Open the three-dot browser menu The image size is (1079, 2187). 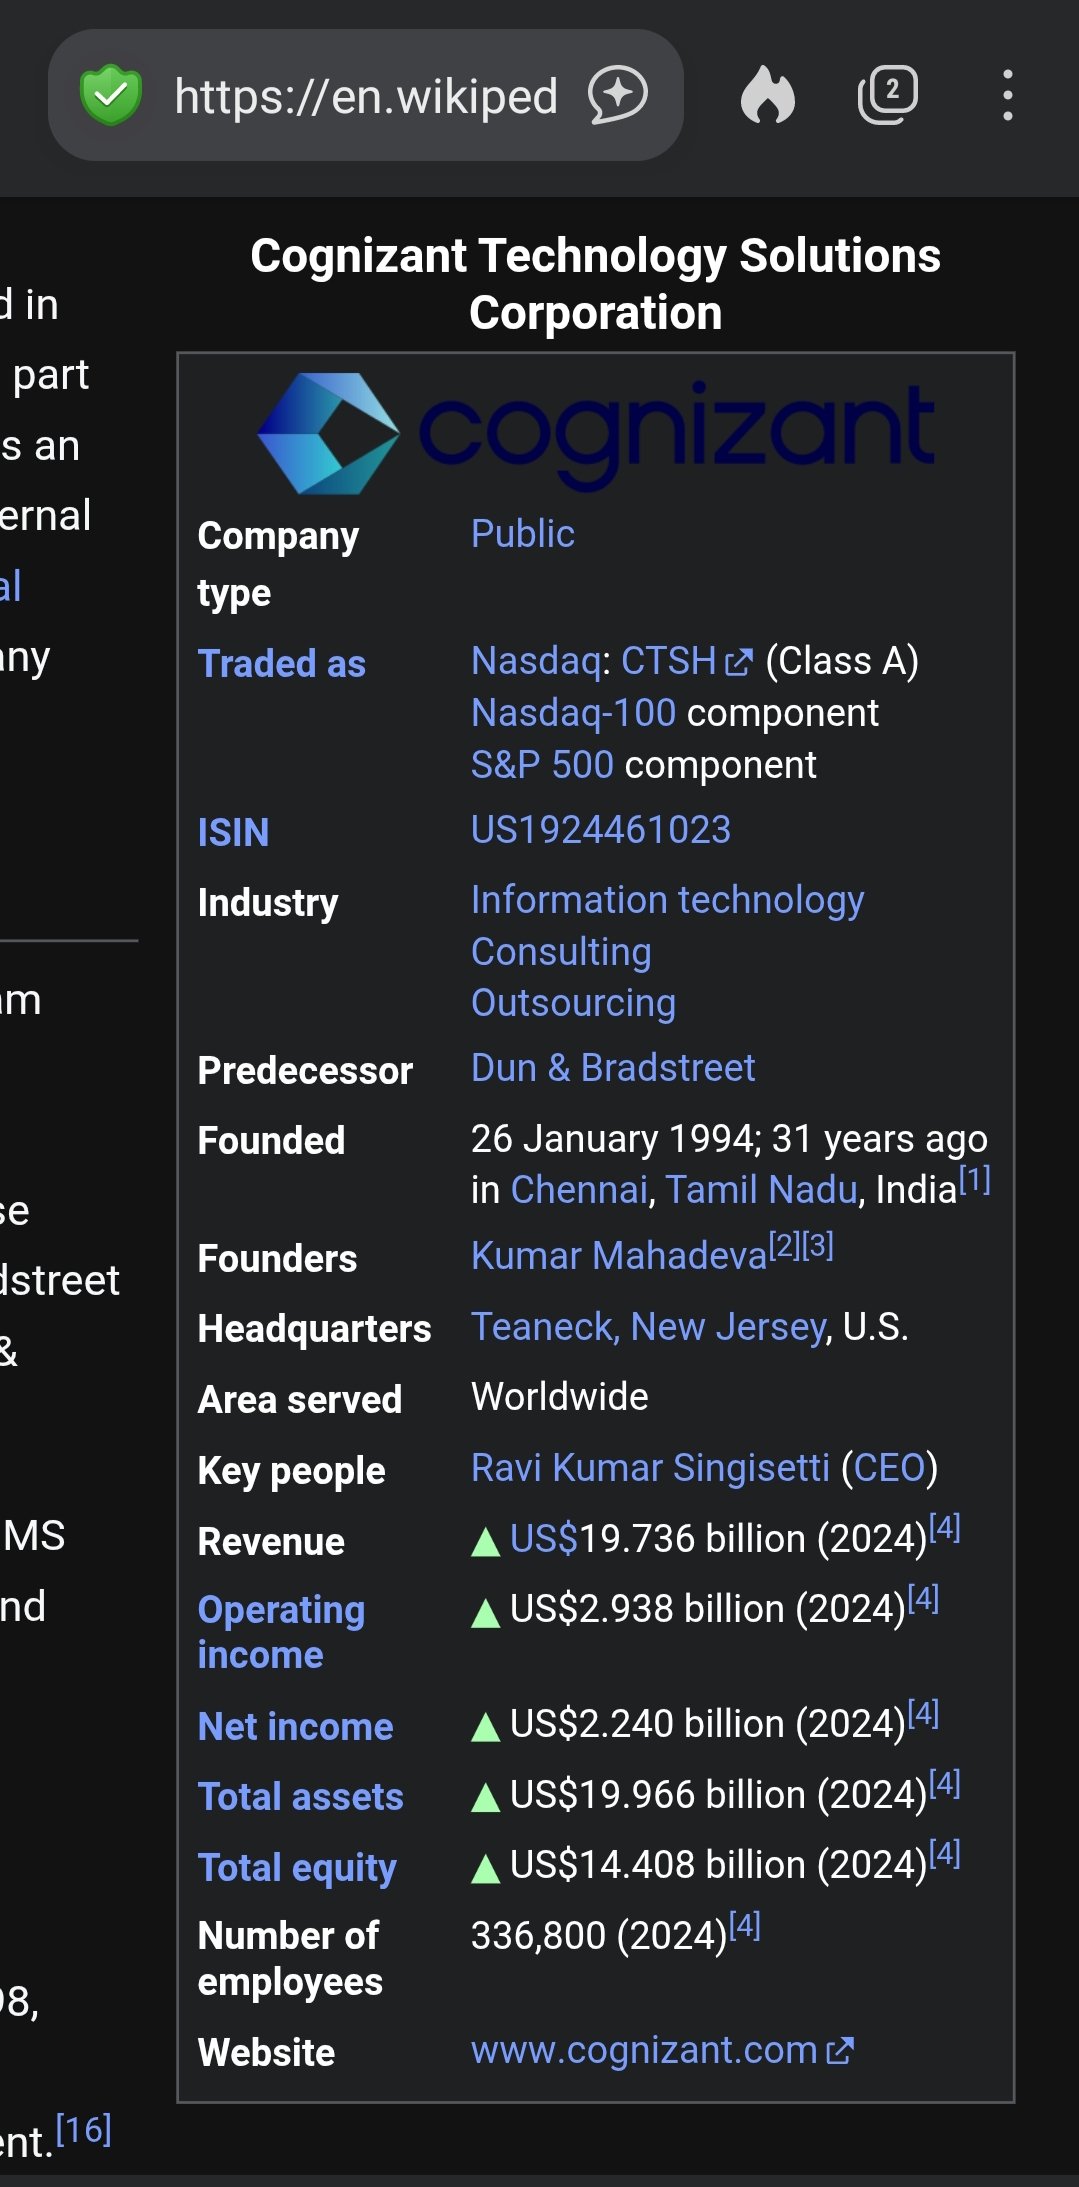point(1007,96)
